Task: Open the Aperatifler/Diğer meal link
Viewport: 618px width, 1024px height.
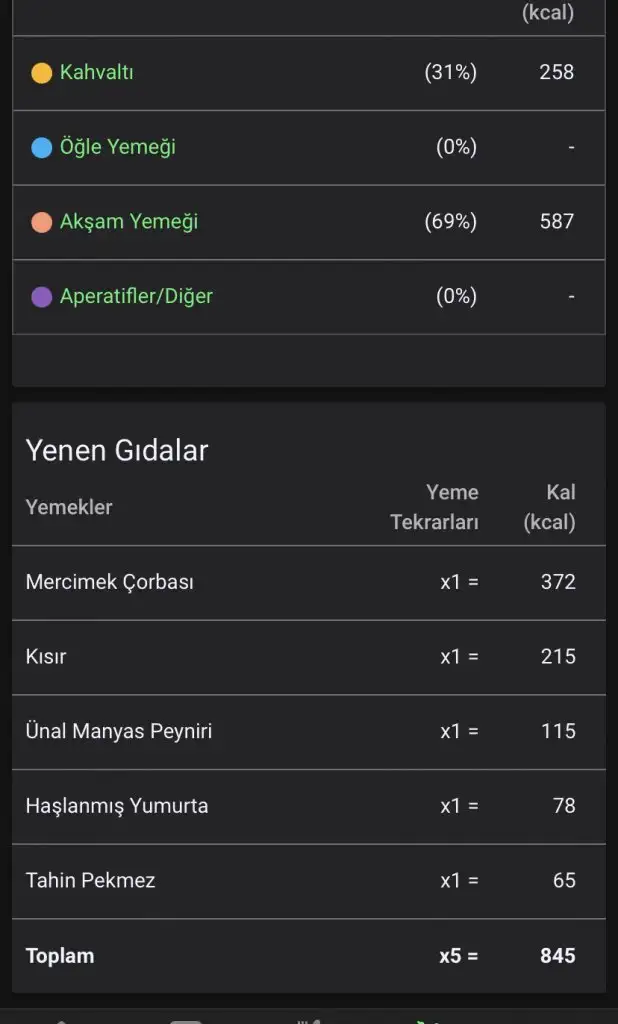Action: pos(136,296)
